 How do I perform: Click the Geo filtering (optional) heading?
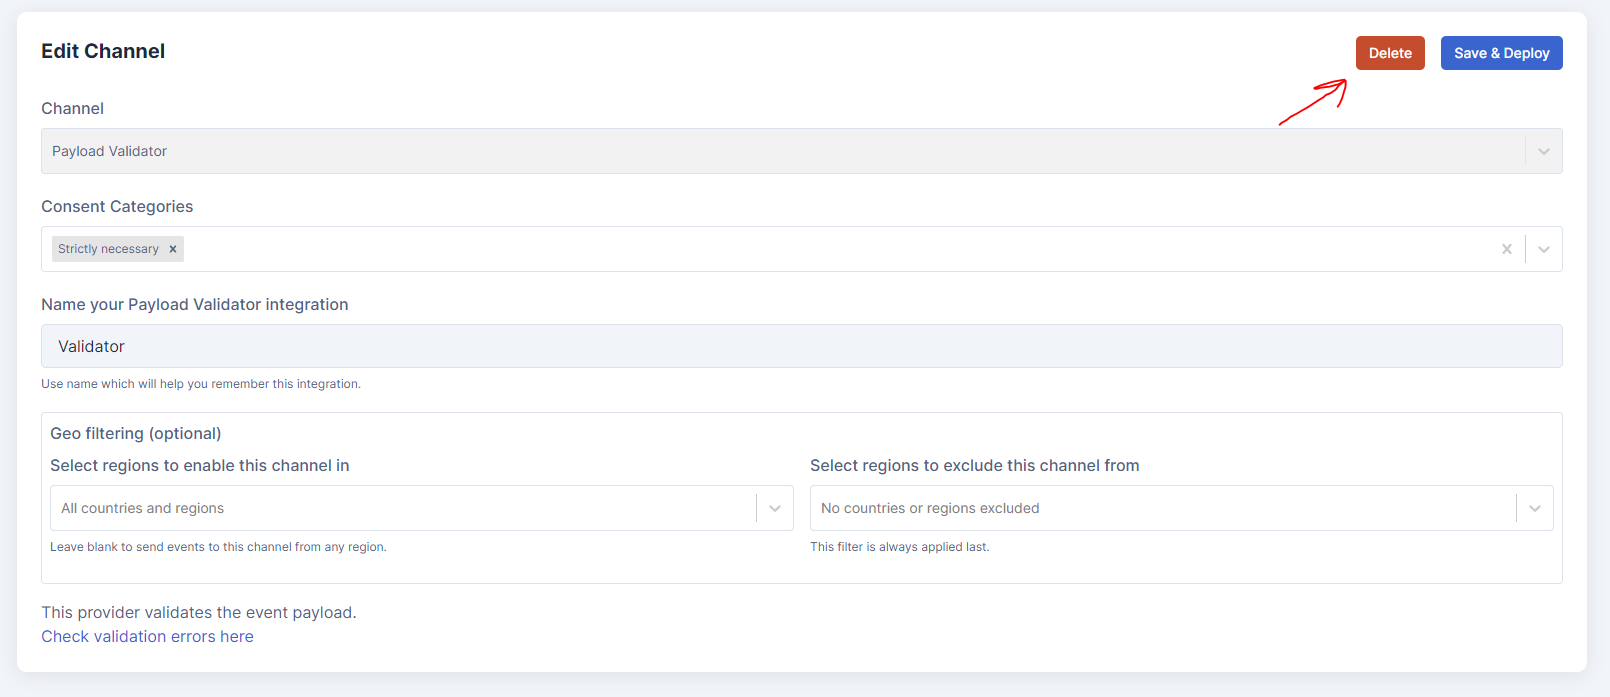(136, 433)
